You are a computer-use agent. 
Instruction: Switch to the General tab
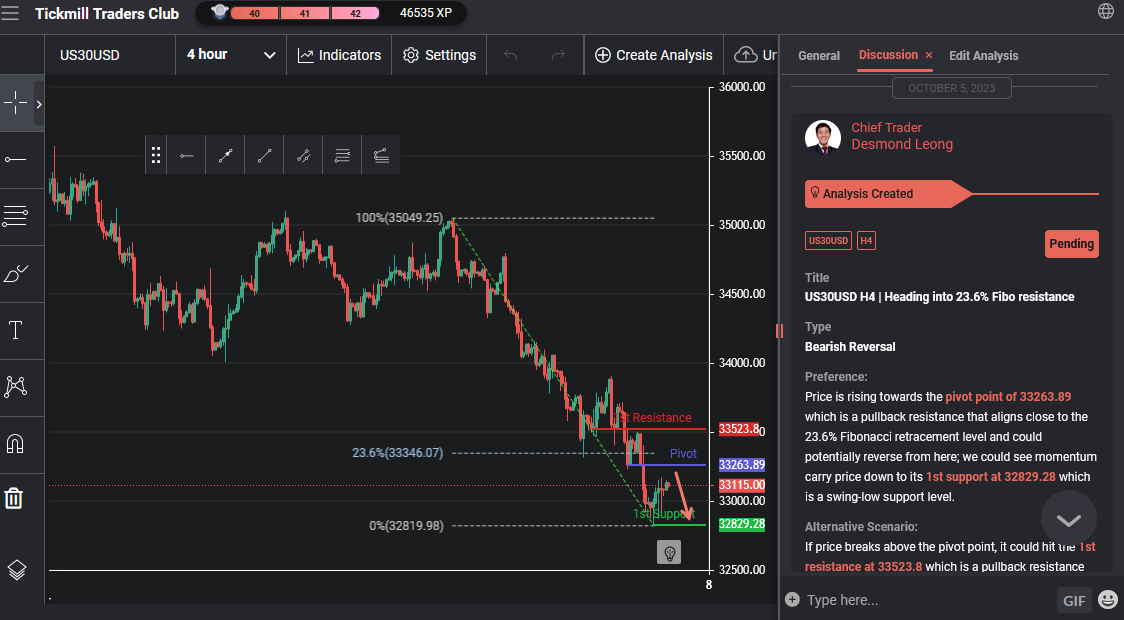pos(819,56)
